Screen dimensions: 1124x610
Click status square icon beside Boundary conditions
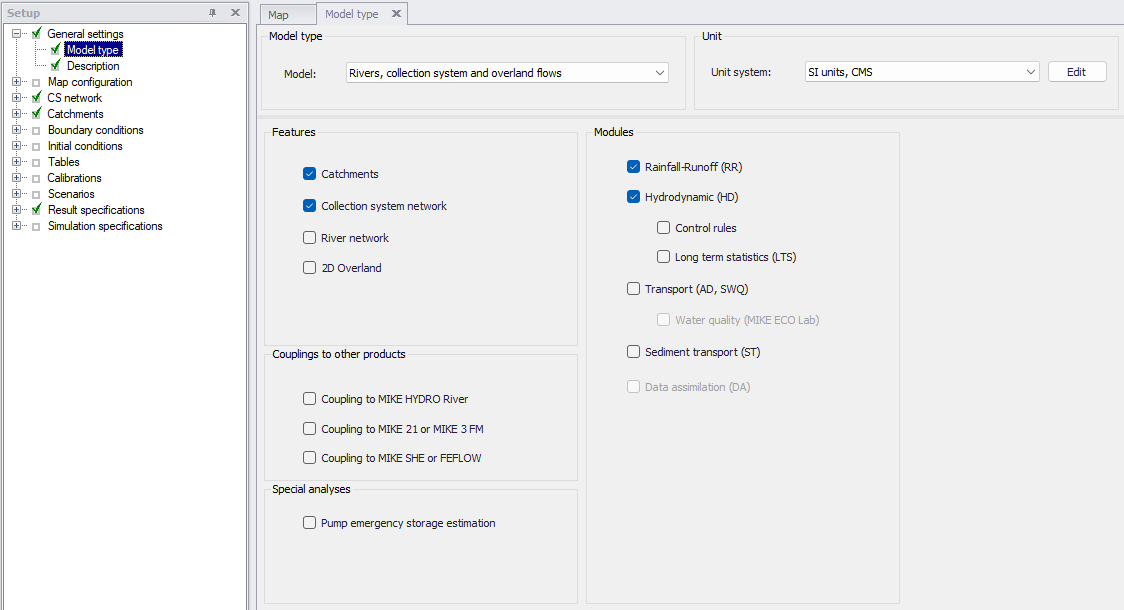click(x=36, y=130)
